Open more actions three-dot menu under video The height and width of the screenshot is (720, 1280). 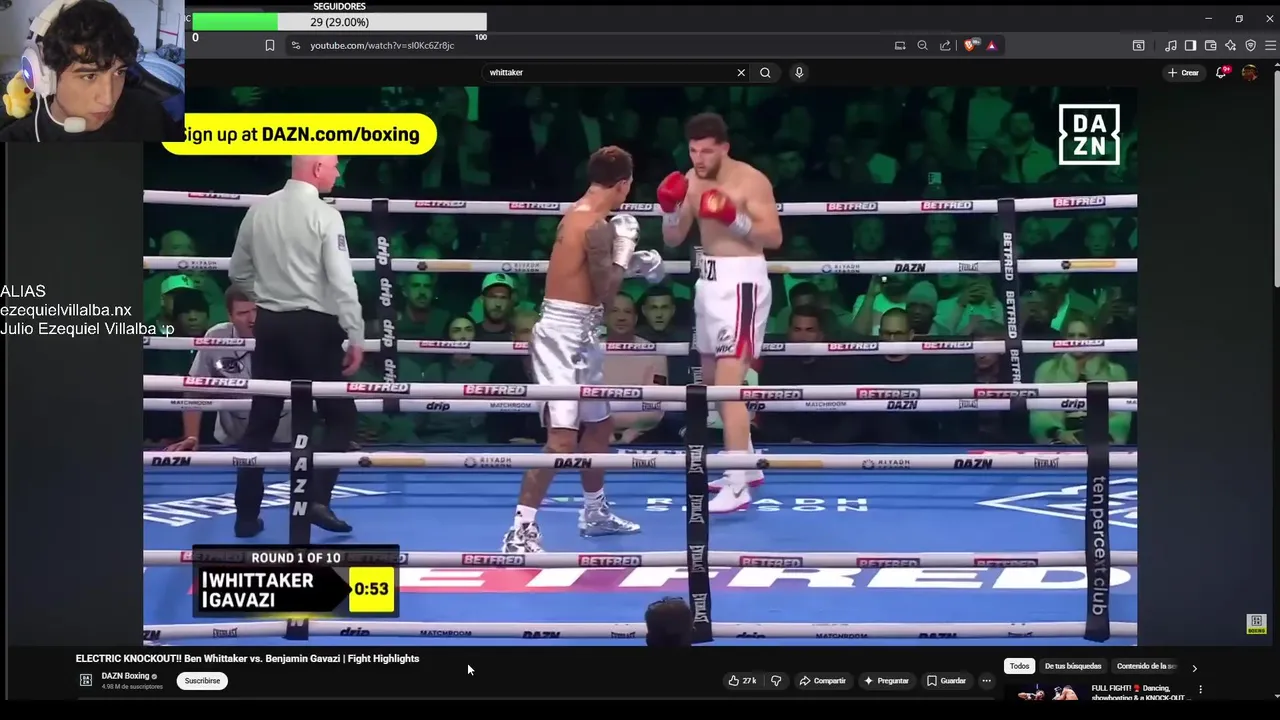(x=986, y=681)
